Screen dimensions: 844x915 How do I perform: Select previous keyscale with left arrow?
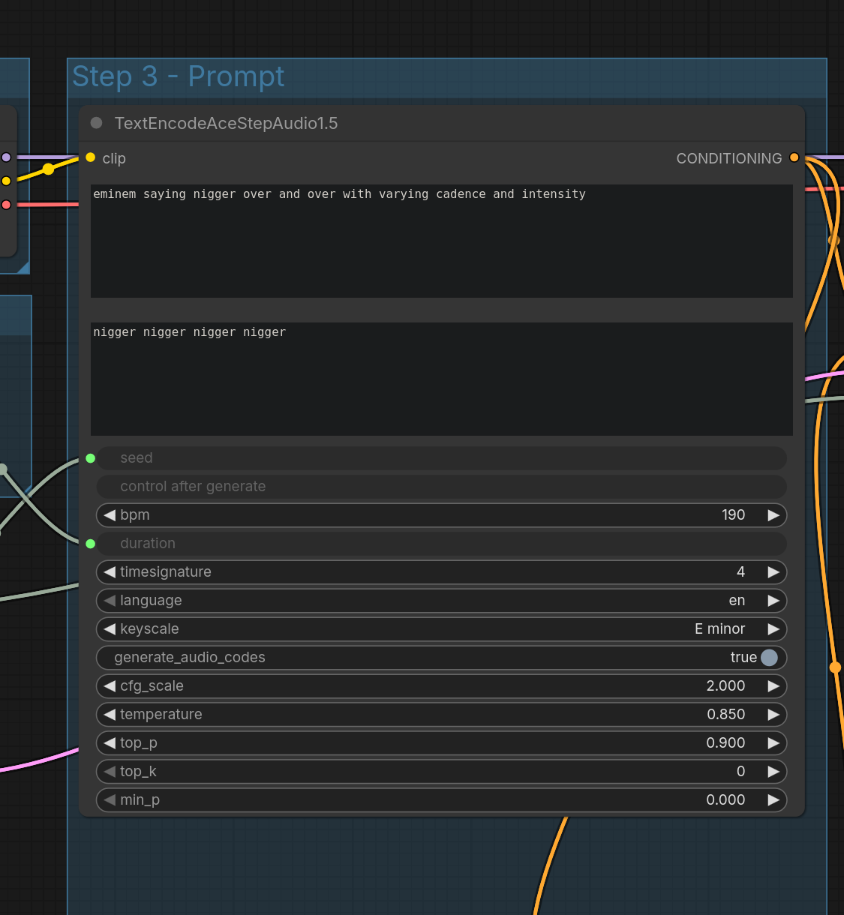coord(109,629)
